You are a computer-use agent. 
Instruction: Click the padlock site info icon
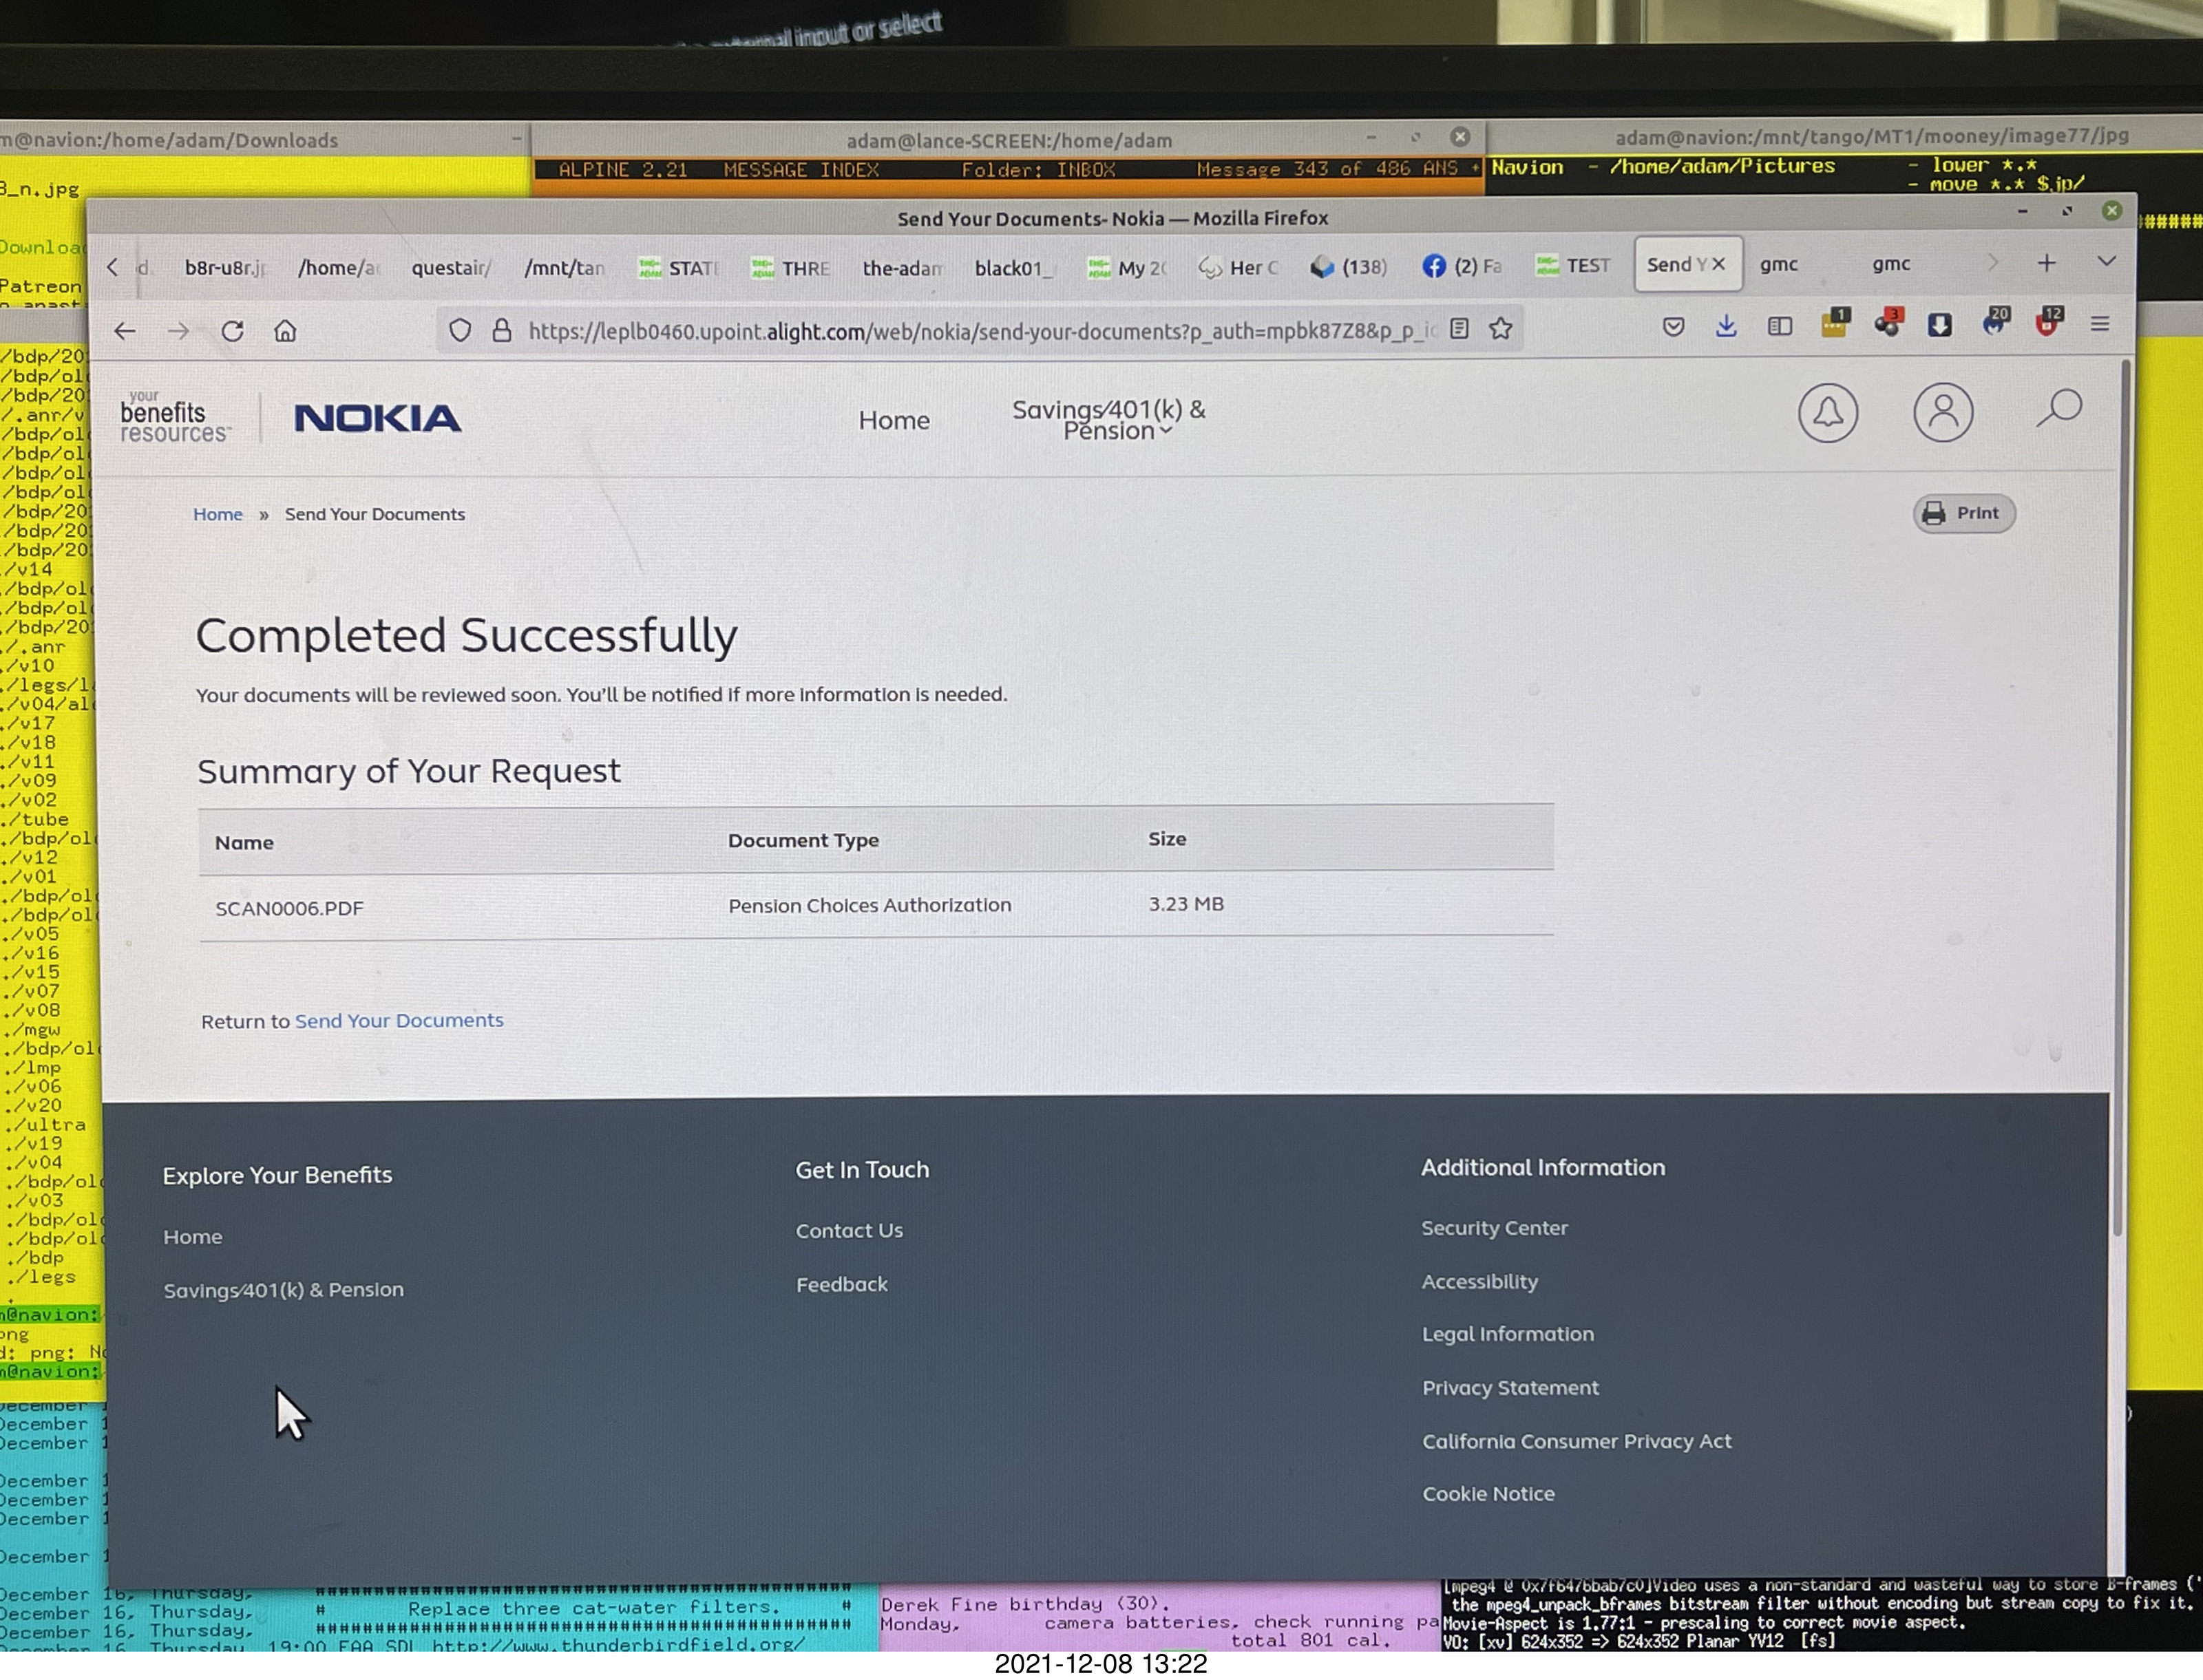(502, 330)
